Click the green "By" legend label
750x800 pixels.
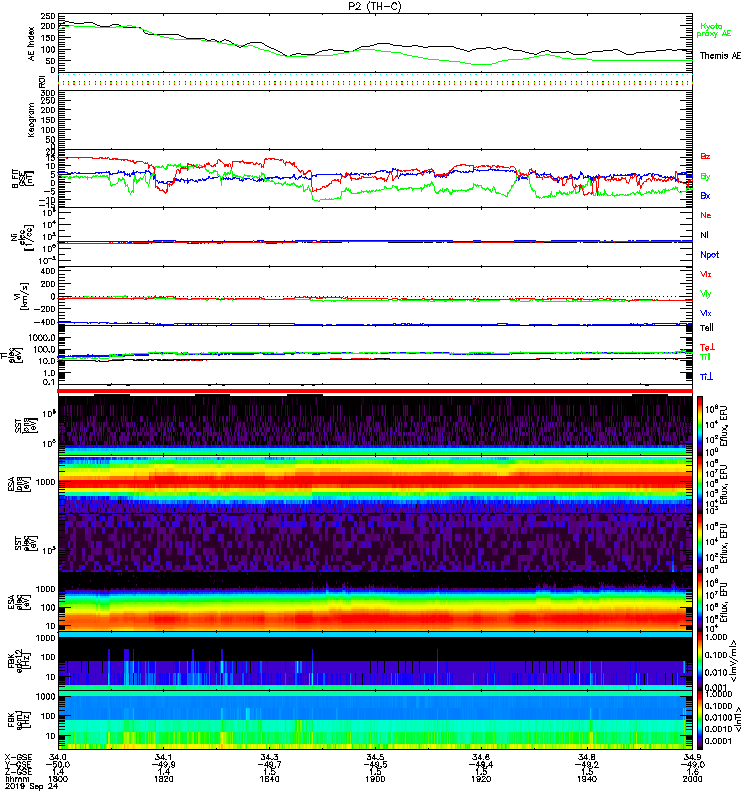(x=705, y=177)
